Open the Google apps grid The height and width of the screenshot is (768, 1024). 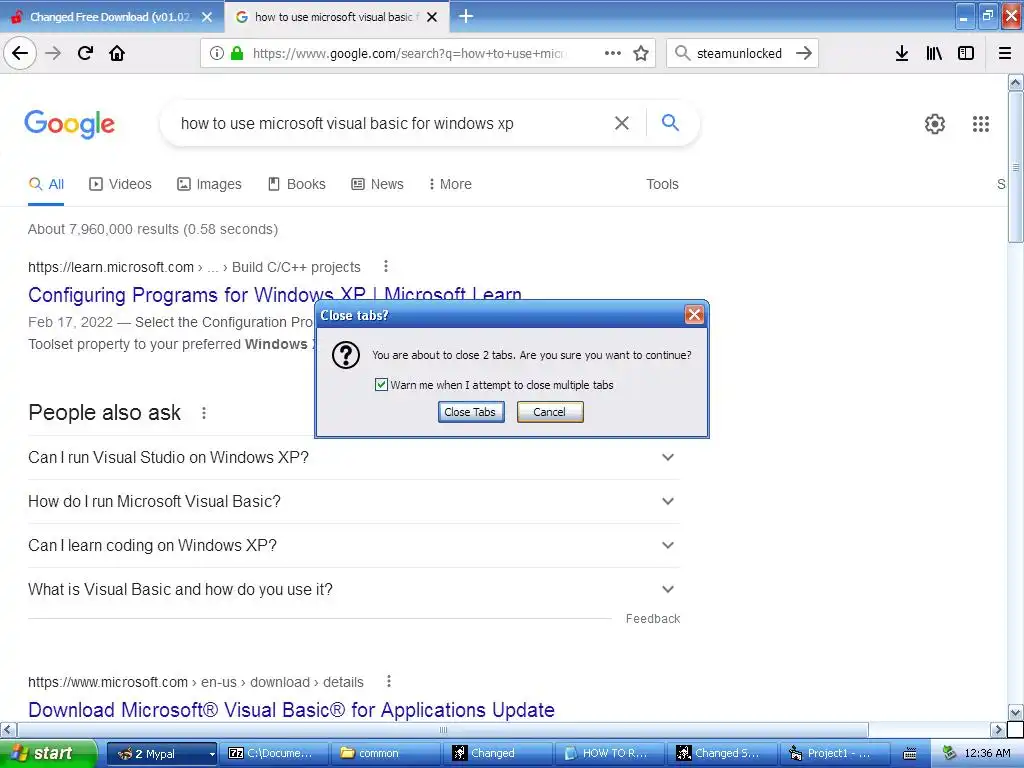click(x=980, y=123)
